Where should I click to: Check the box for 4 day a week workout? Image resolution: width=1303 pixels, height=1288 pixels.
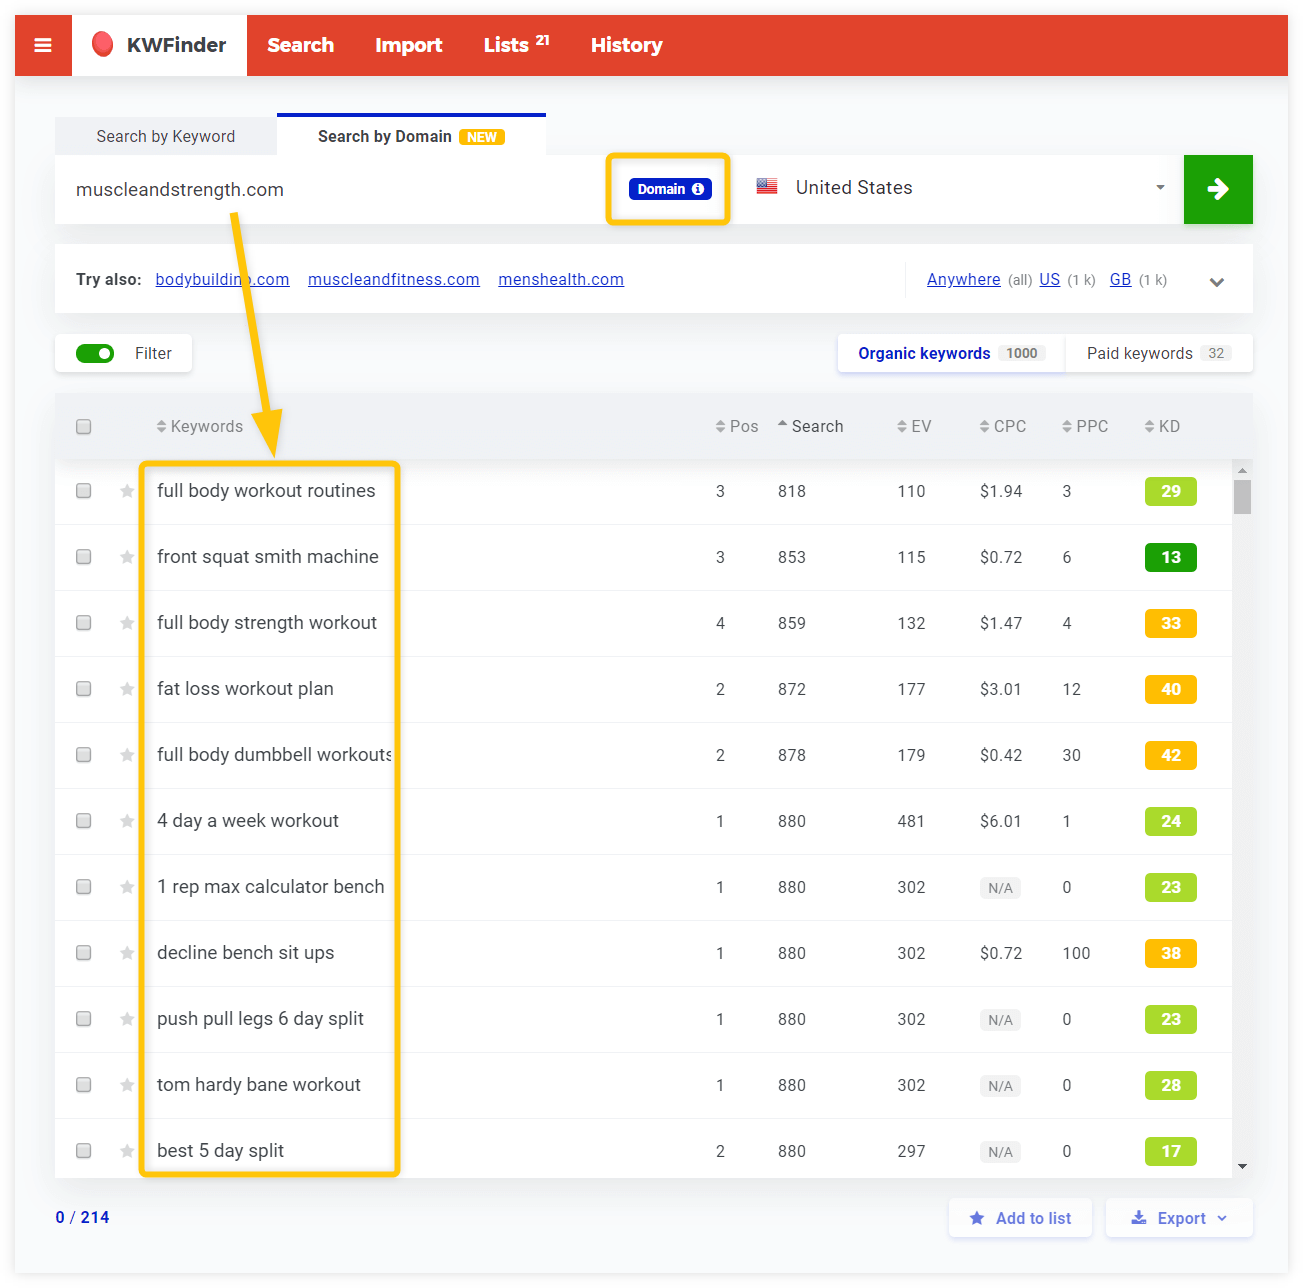coord(84,821)
